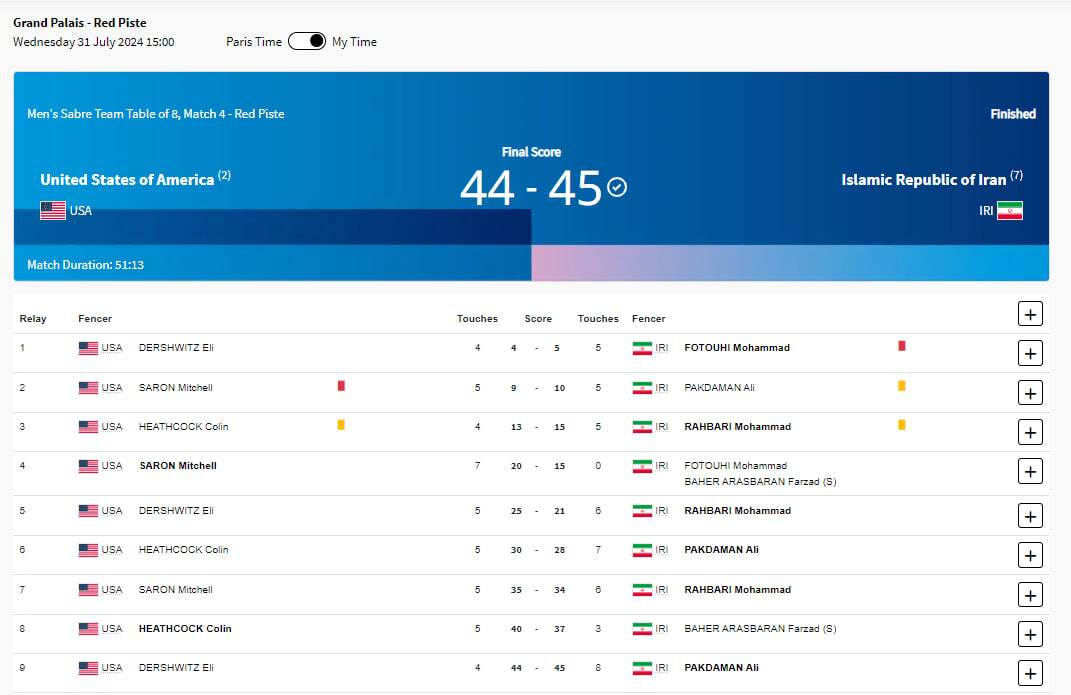Image resolution: width=1071 pixels, height=695 pixels.
Task: Click yellow card icon for Pakdaman Ali
Action: point(901,385)
